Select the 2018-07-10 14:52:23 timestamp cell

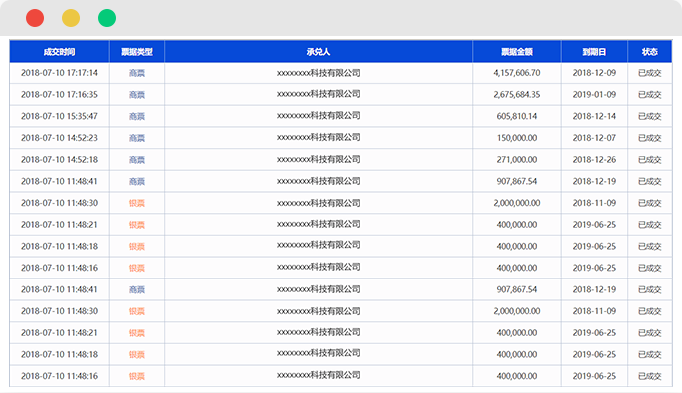click(59, 138)
